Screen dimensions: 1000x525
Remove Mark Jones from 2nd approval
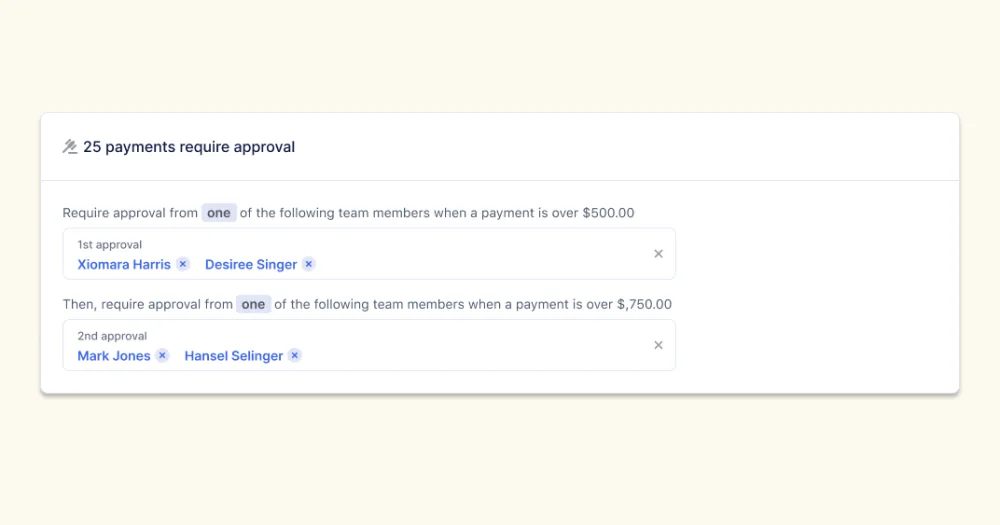pos(163,355)
